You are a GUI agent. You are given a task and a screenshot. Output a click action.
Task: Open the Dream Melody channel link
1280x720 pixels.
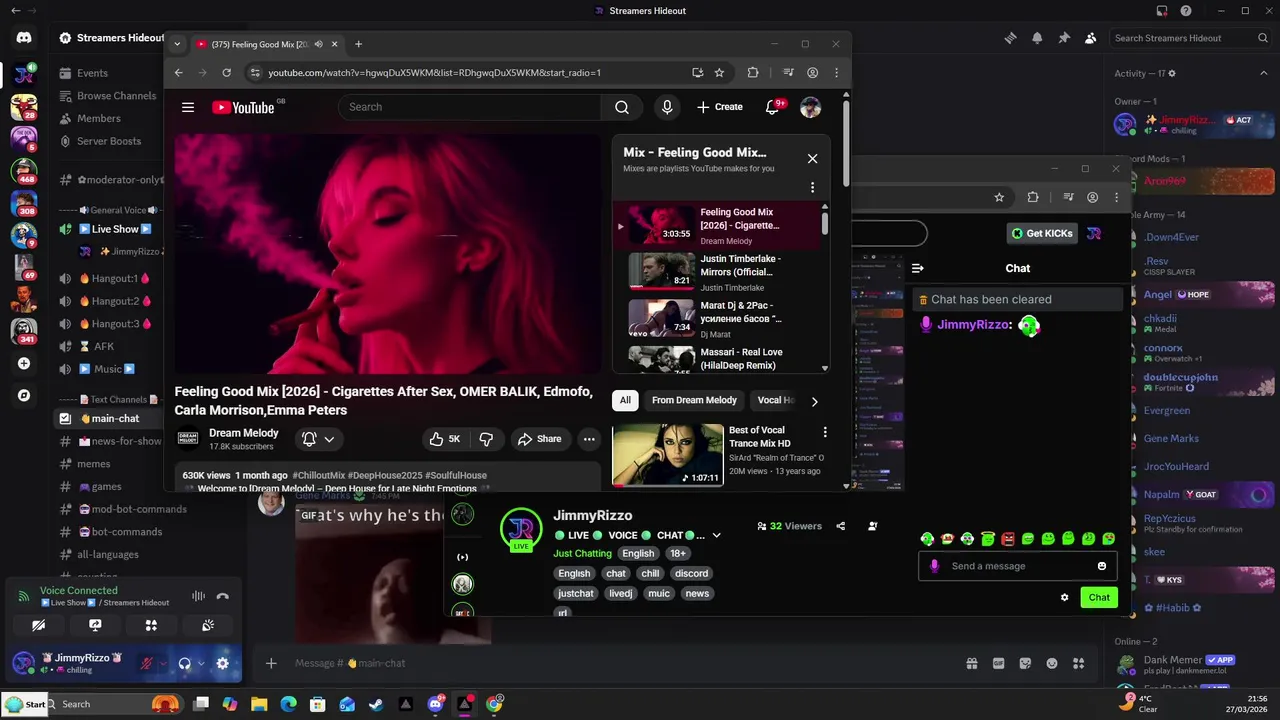coord(243,433)
